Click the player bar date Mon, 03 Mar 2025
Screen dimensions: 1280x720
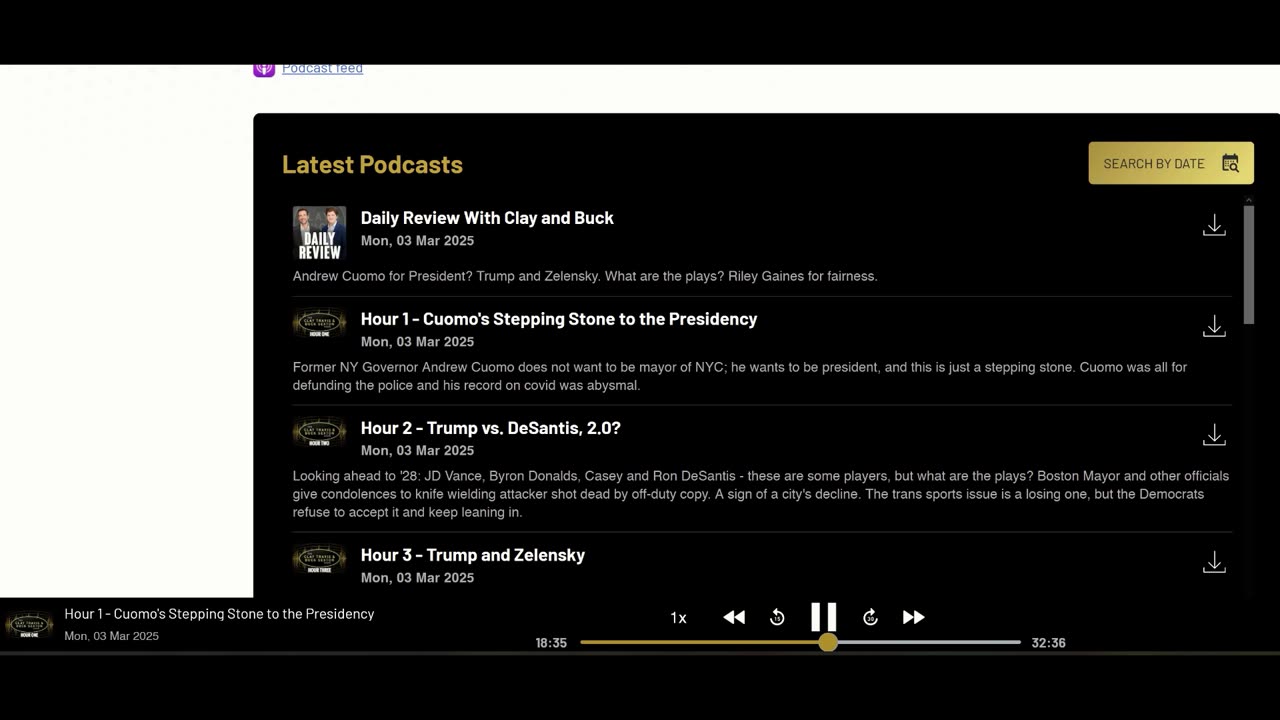pos(111,636)
